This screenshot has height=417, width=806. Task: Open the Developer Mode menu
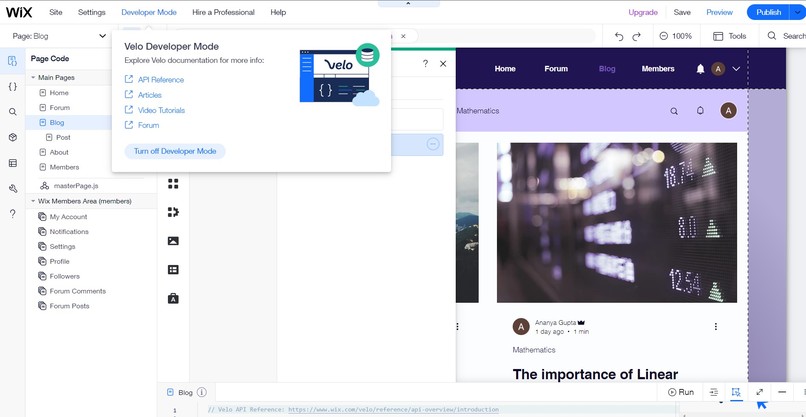point(149,12)
